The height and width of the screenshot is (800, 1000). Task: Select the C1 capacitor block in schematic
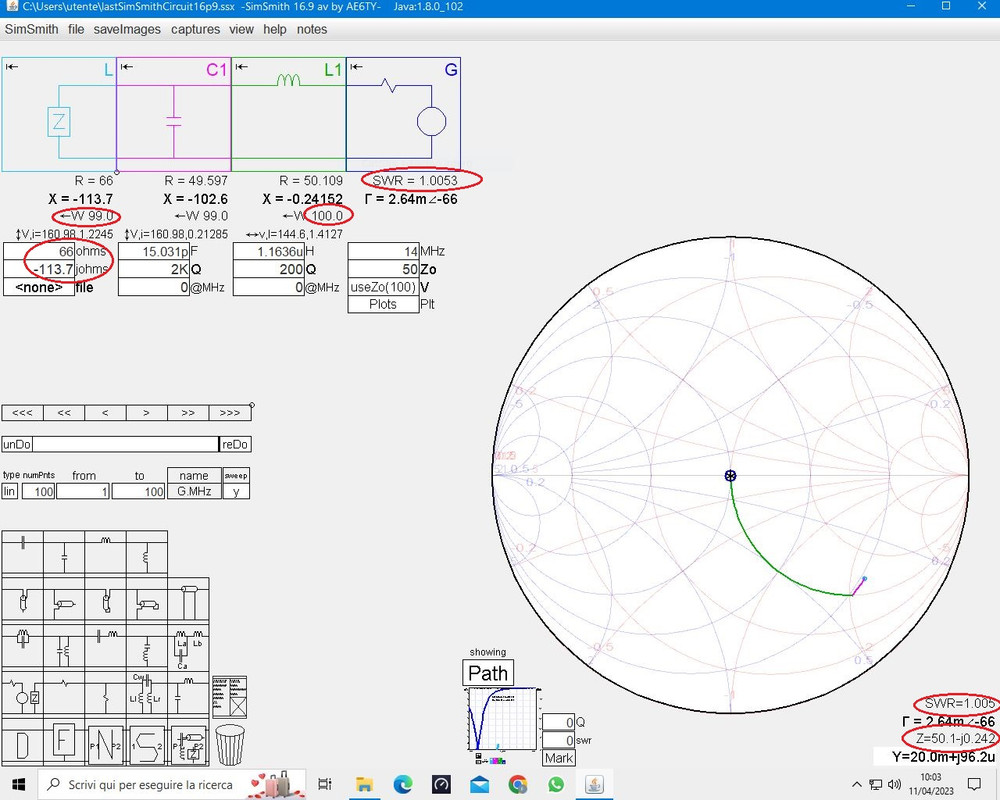click(173, 115)
